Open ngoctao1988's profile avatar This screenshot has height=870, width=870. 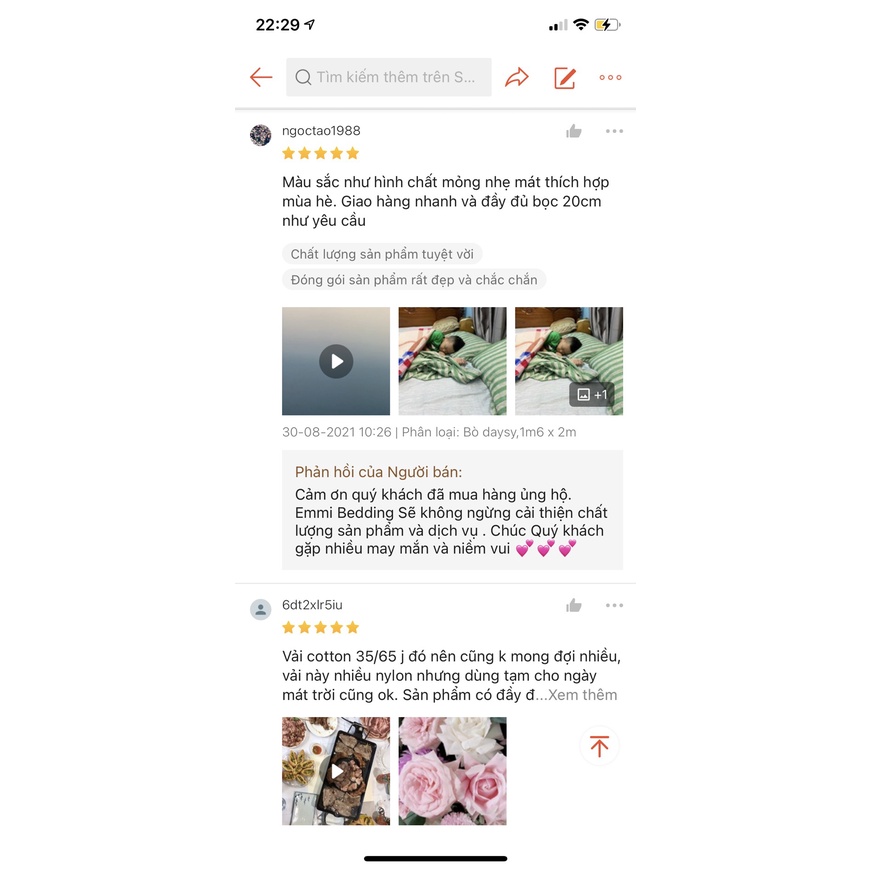pos(260,135)
